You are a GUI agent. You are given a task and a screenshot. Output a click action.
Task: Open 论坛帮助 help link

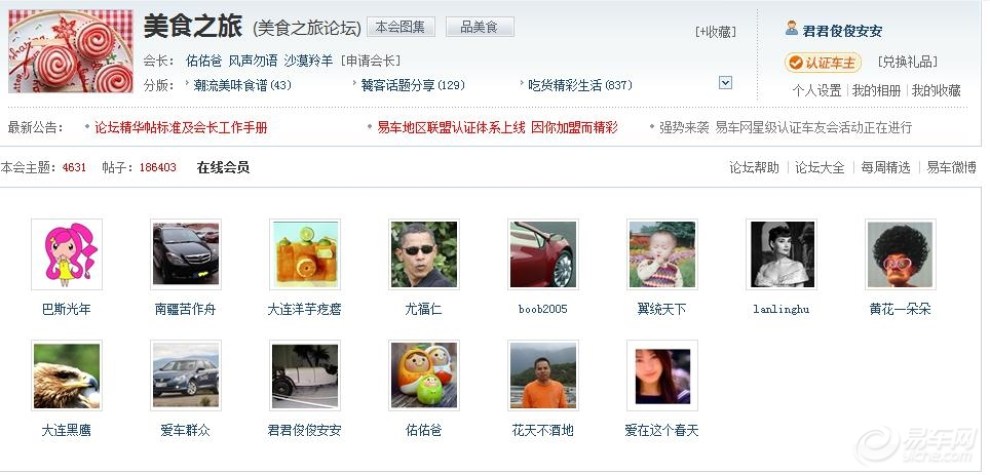click(x=754, y=167)
